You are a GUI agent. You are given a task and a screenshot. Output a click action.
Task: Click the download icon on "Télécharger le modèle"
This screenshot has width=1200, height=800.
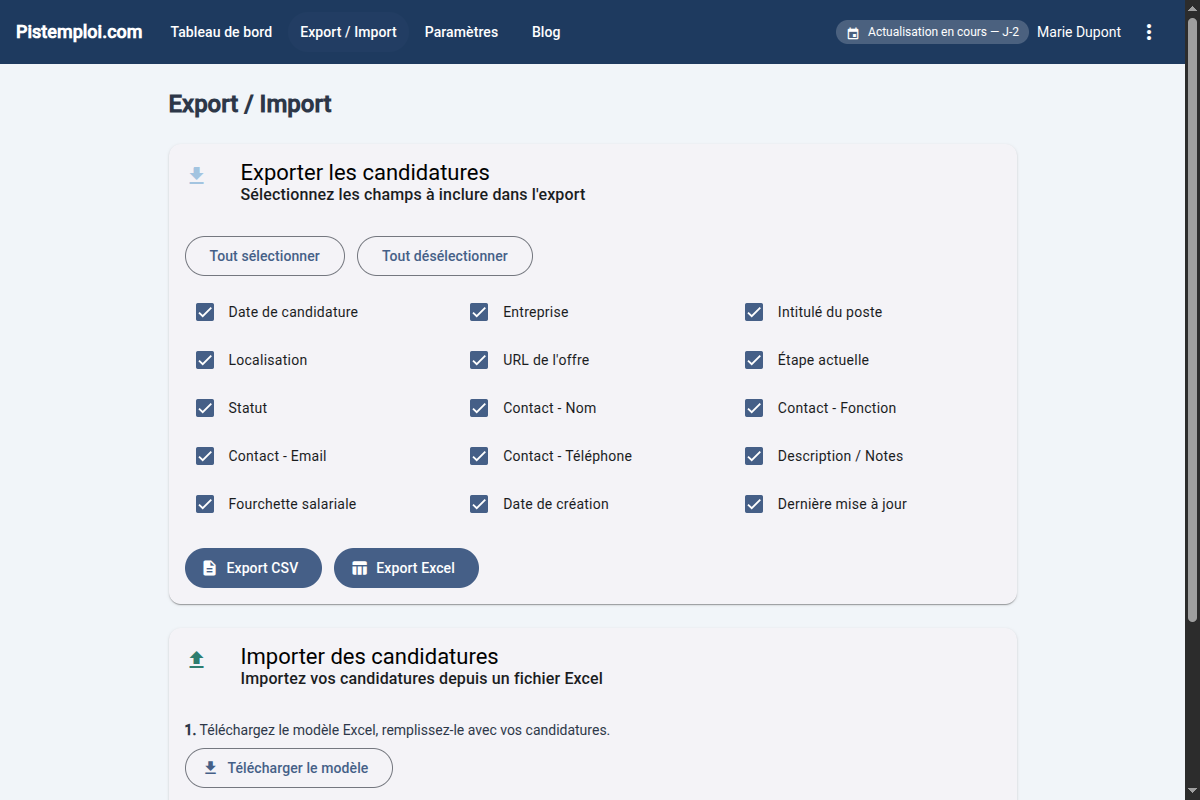click(x=211, y=767)
